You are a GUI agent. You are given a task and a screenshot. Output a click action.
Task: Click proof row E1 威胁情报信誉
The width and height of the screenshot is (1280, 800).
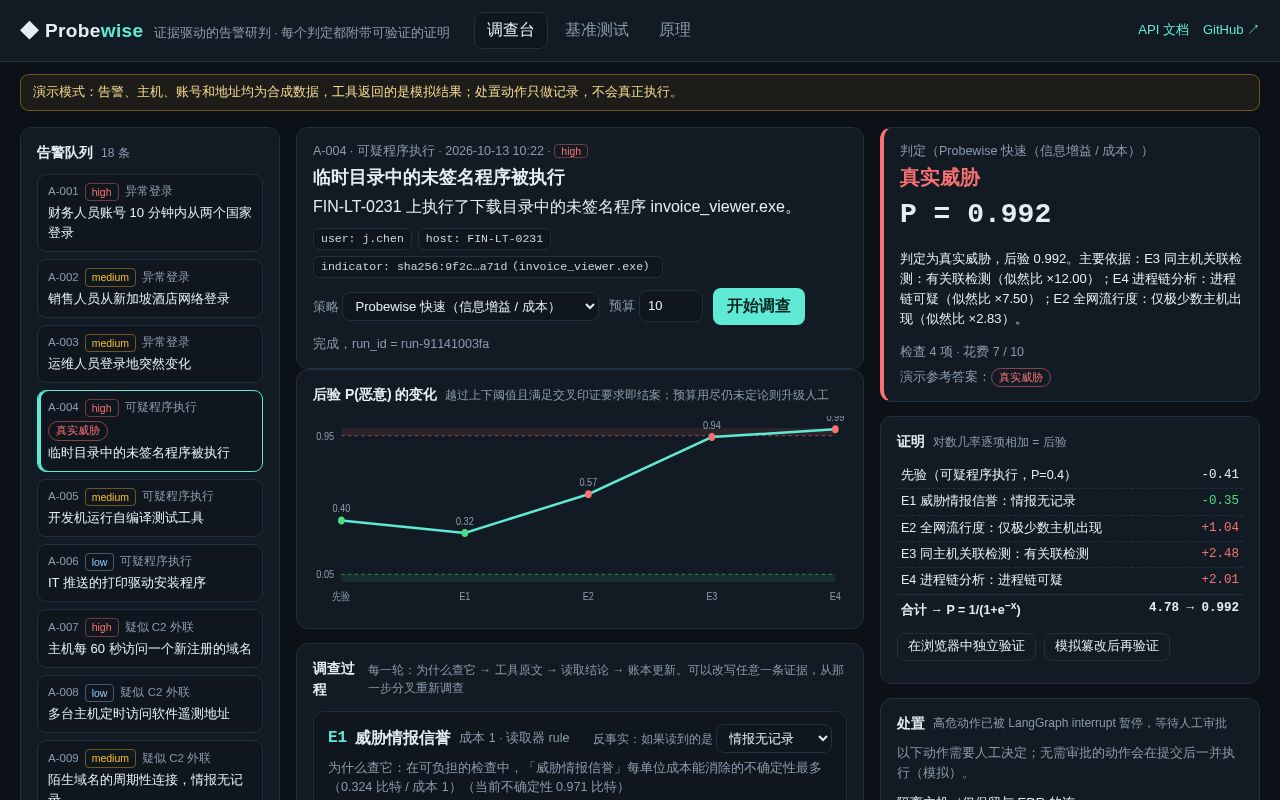coord(1070,501)
